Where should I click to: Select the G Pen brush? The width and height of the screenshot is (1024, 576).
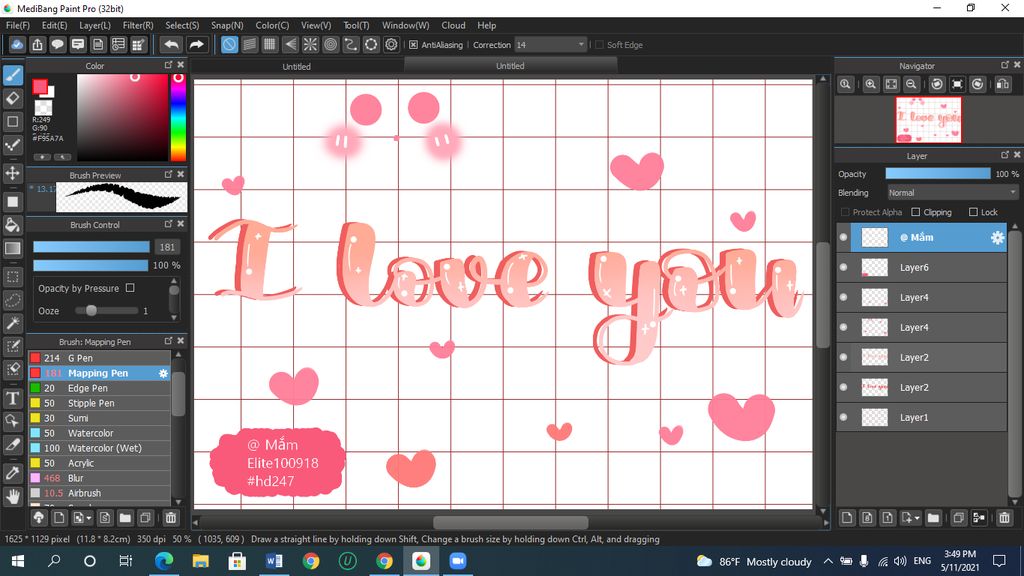(99, 358)
